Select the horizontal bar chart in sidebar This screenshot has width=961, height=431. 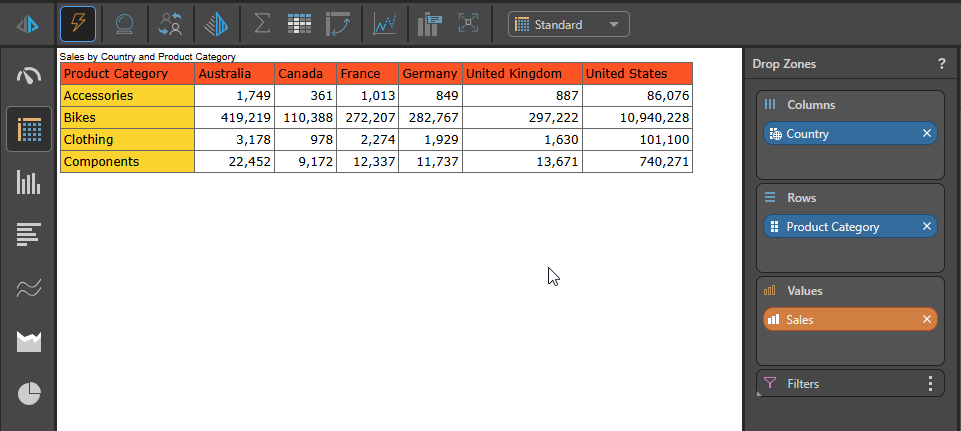pyautogui.click(x=29, y=234)
